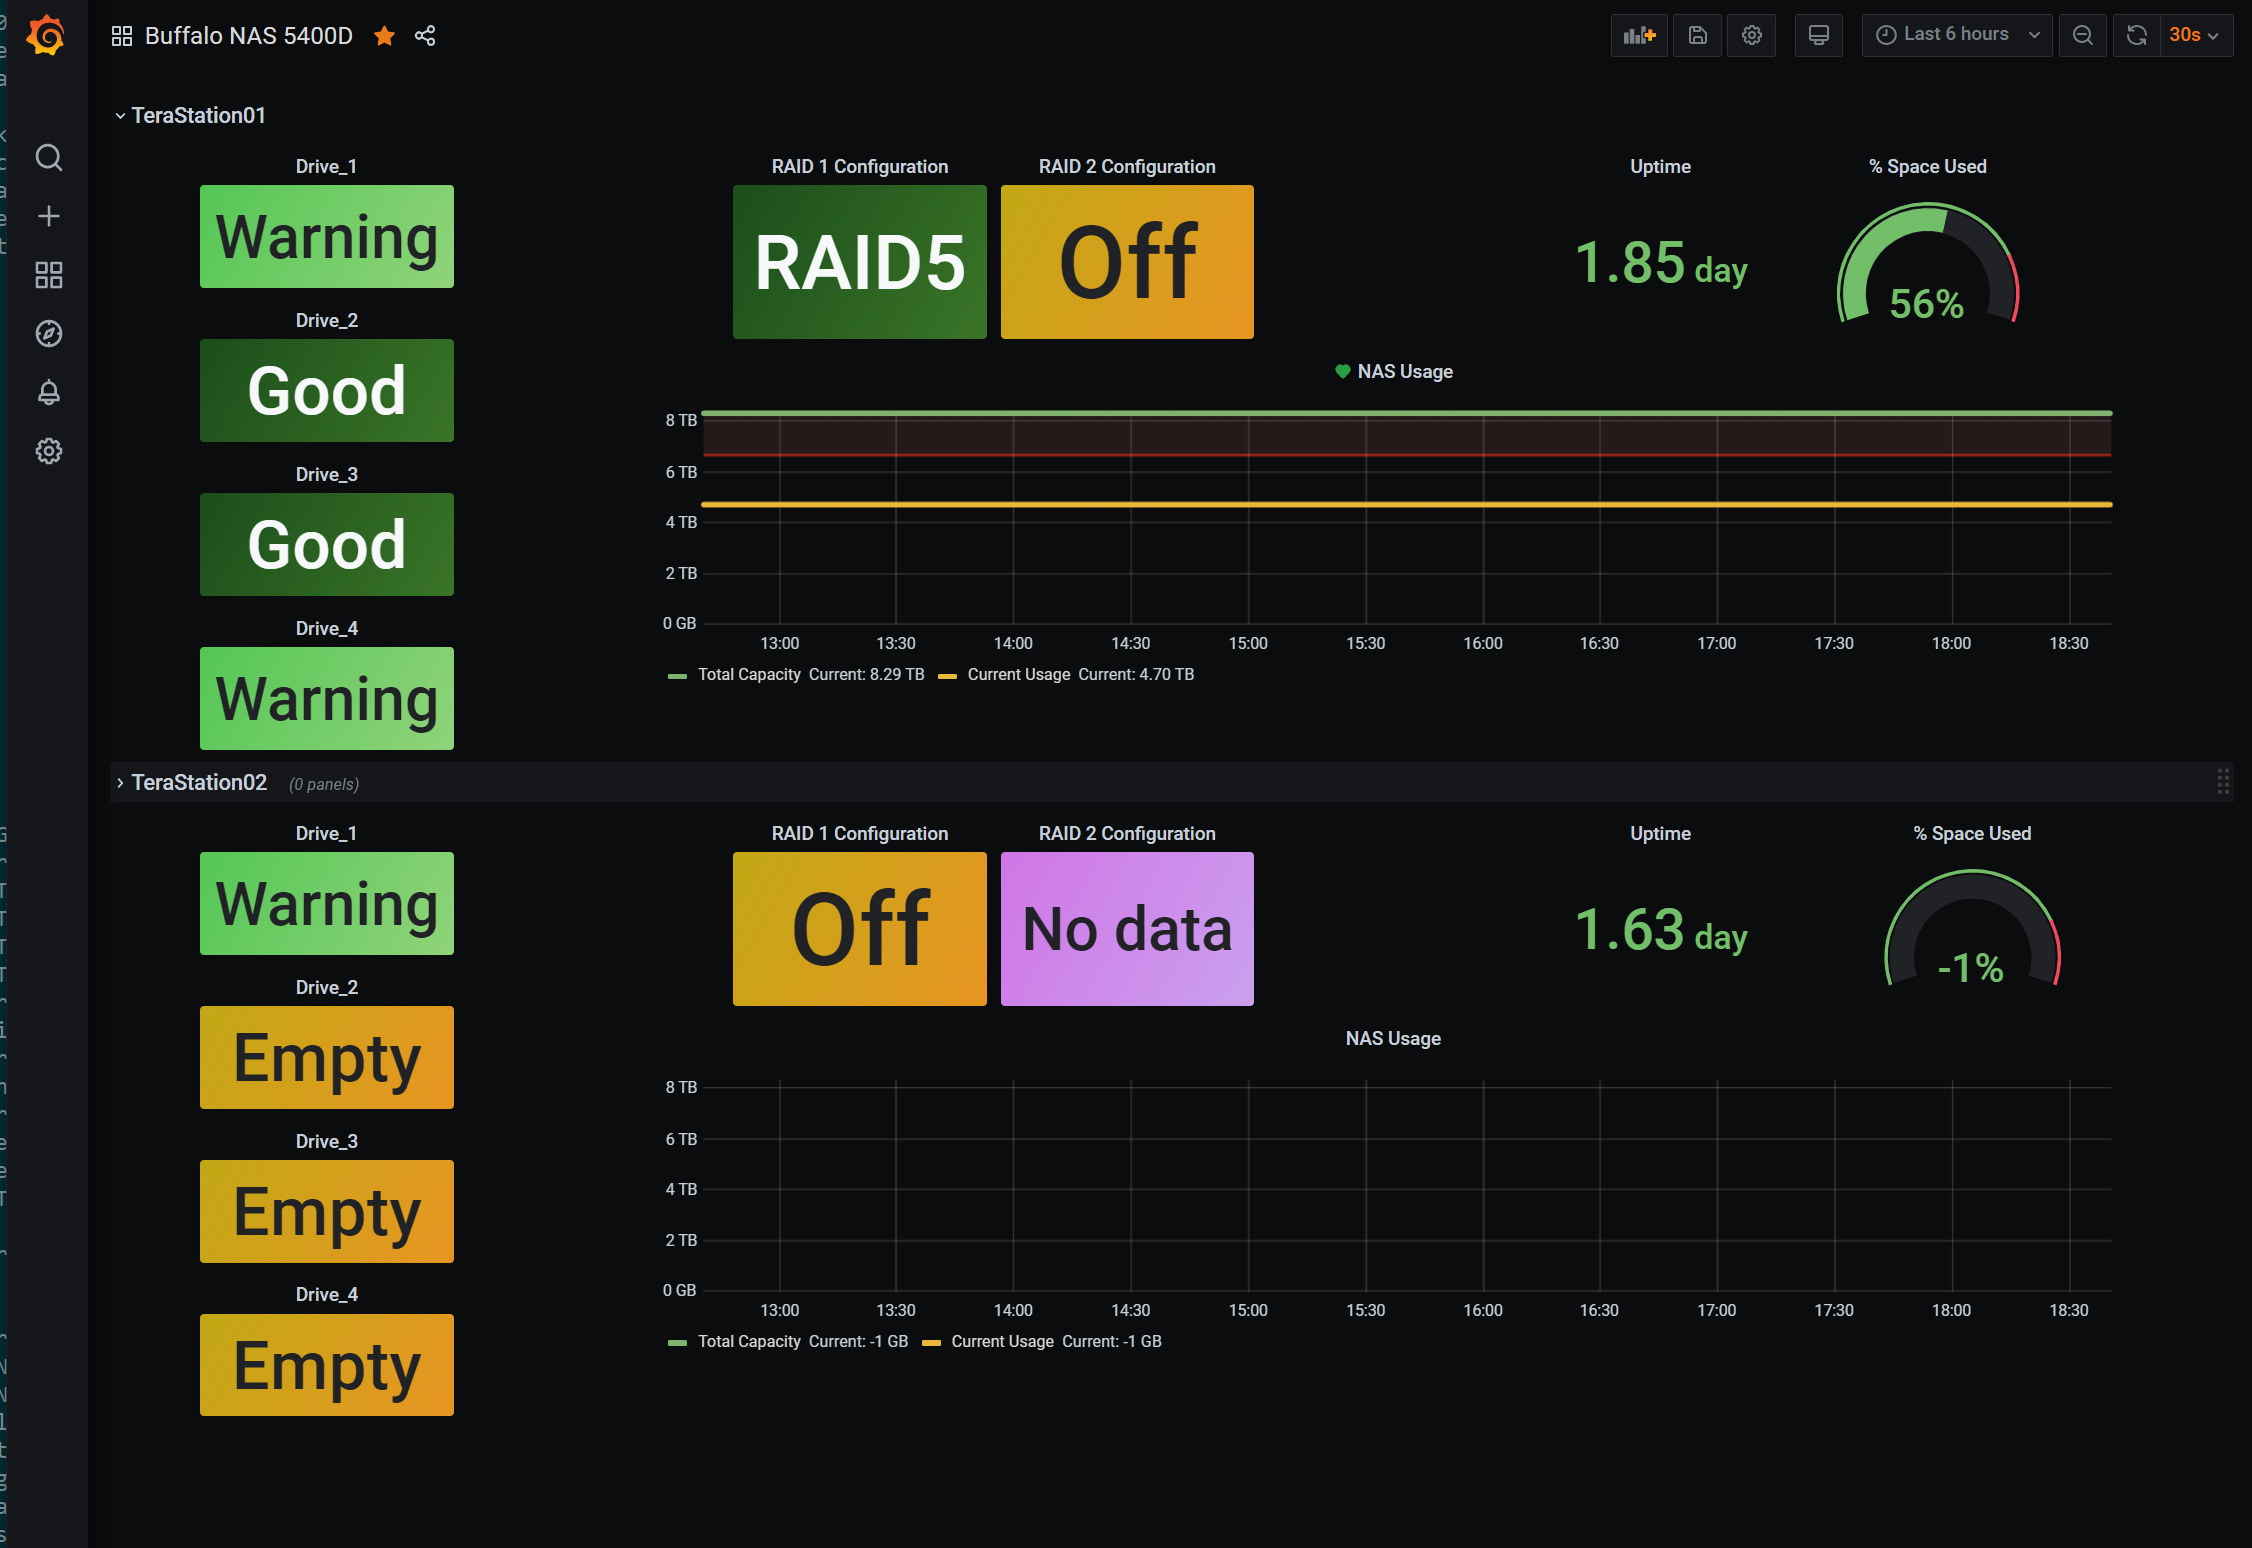Share the dashboard via the share icon
The width and height of the screenshot is (2252, 1548).
[x=425, y=36]
